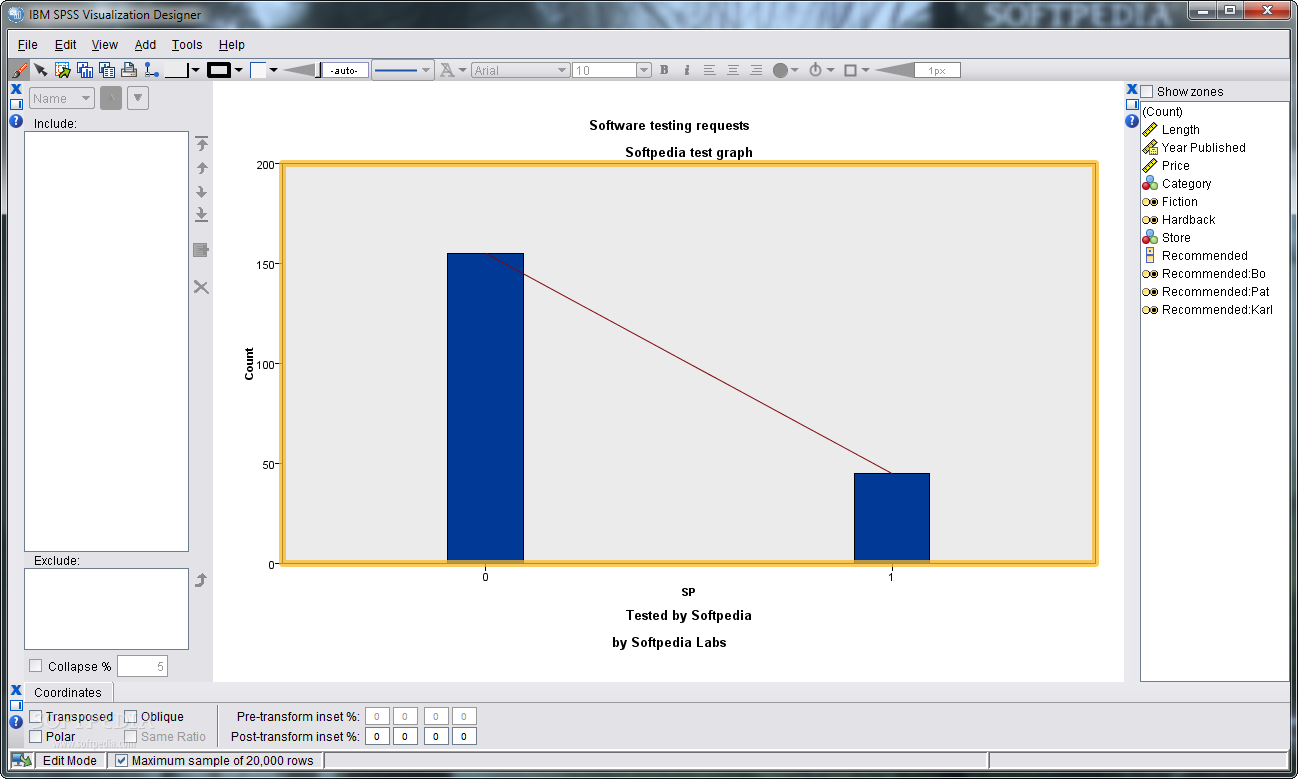
Task: Click the monitor-with-arrow status bar icon
Action: coord(22,761)
